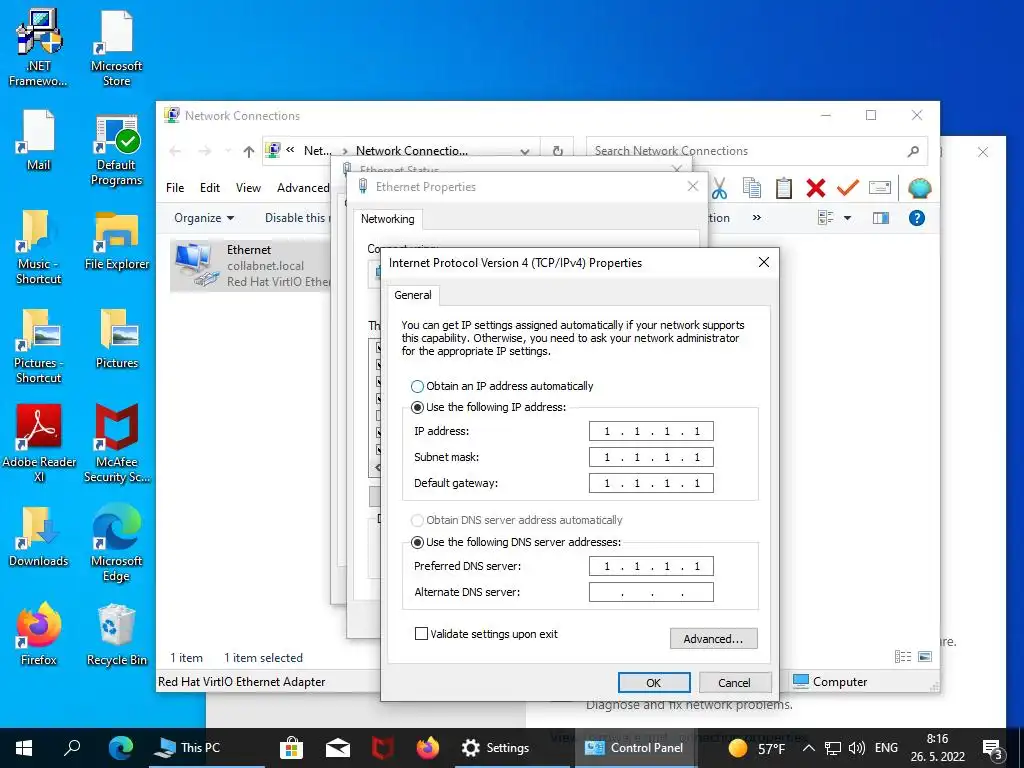1024x768 pixels.
Task: Open the Advanced menu
Action: 303,188
